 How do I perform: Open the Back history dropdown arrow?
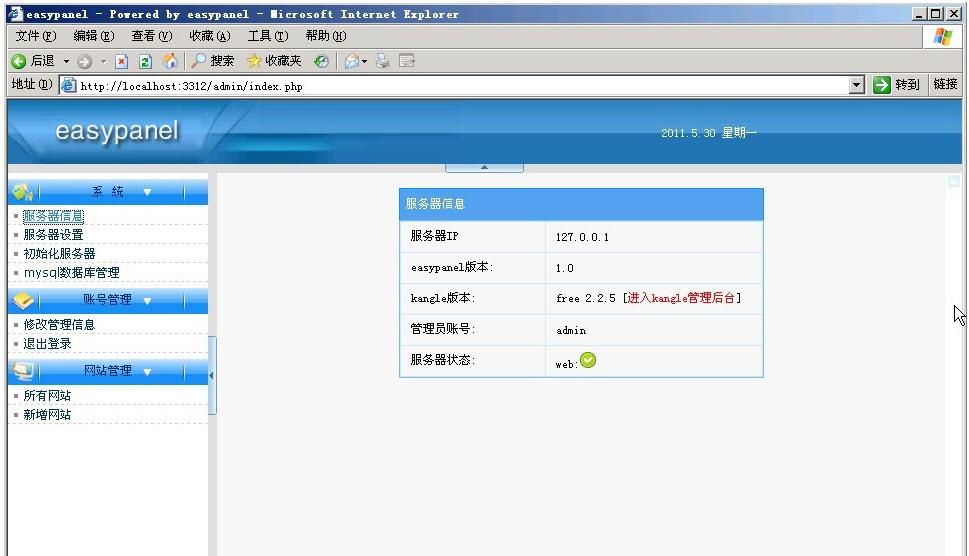pyautogui.click(x=66, y=61)
